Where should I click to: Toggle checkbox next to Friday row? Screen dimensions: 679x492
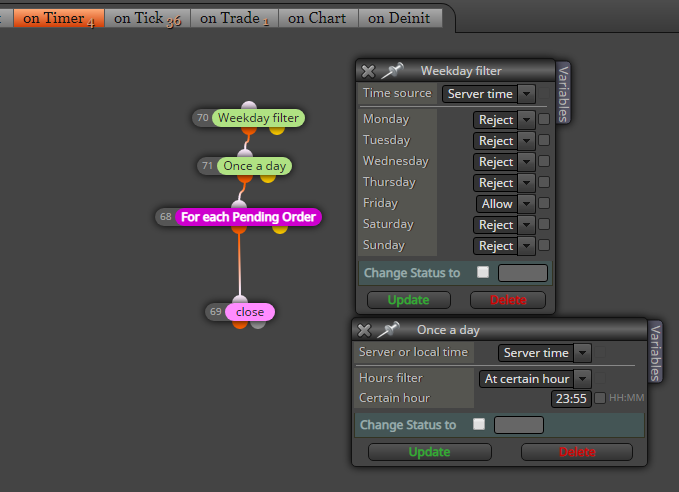[x=544, y=203]
